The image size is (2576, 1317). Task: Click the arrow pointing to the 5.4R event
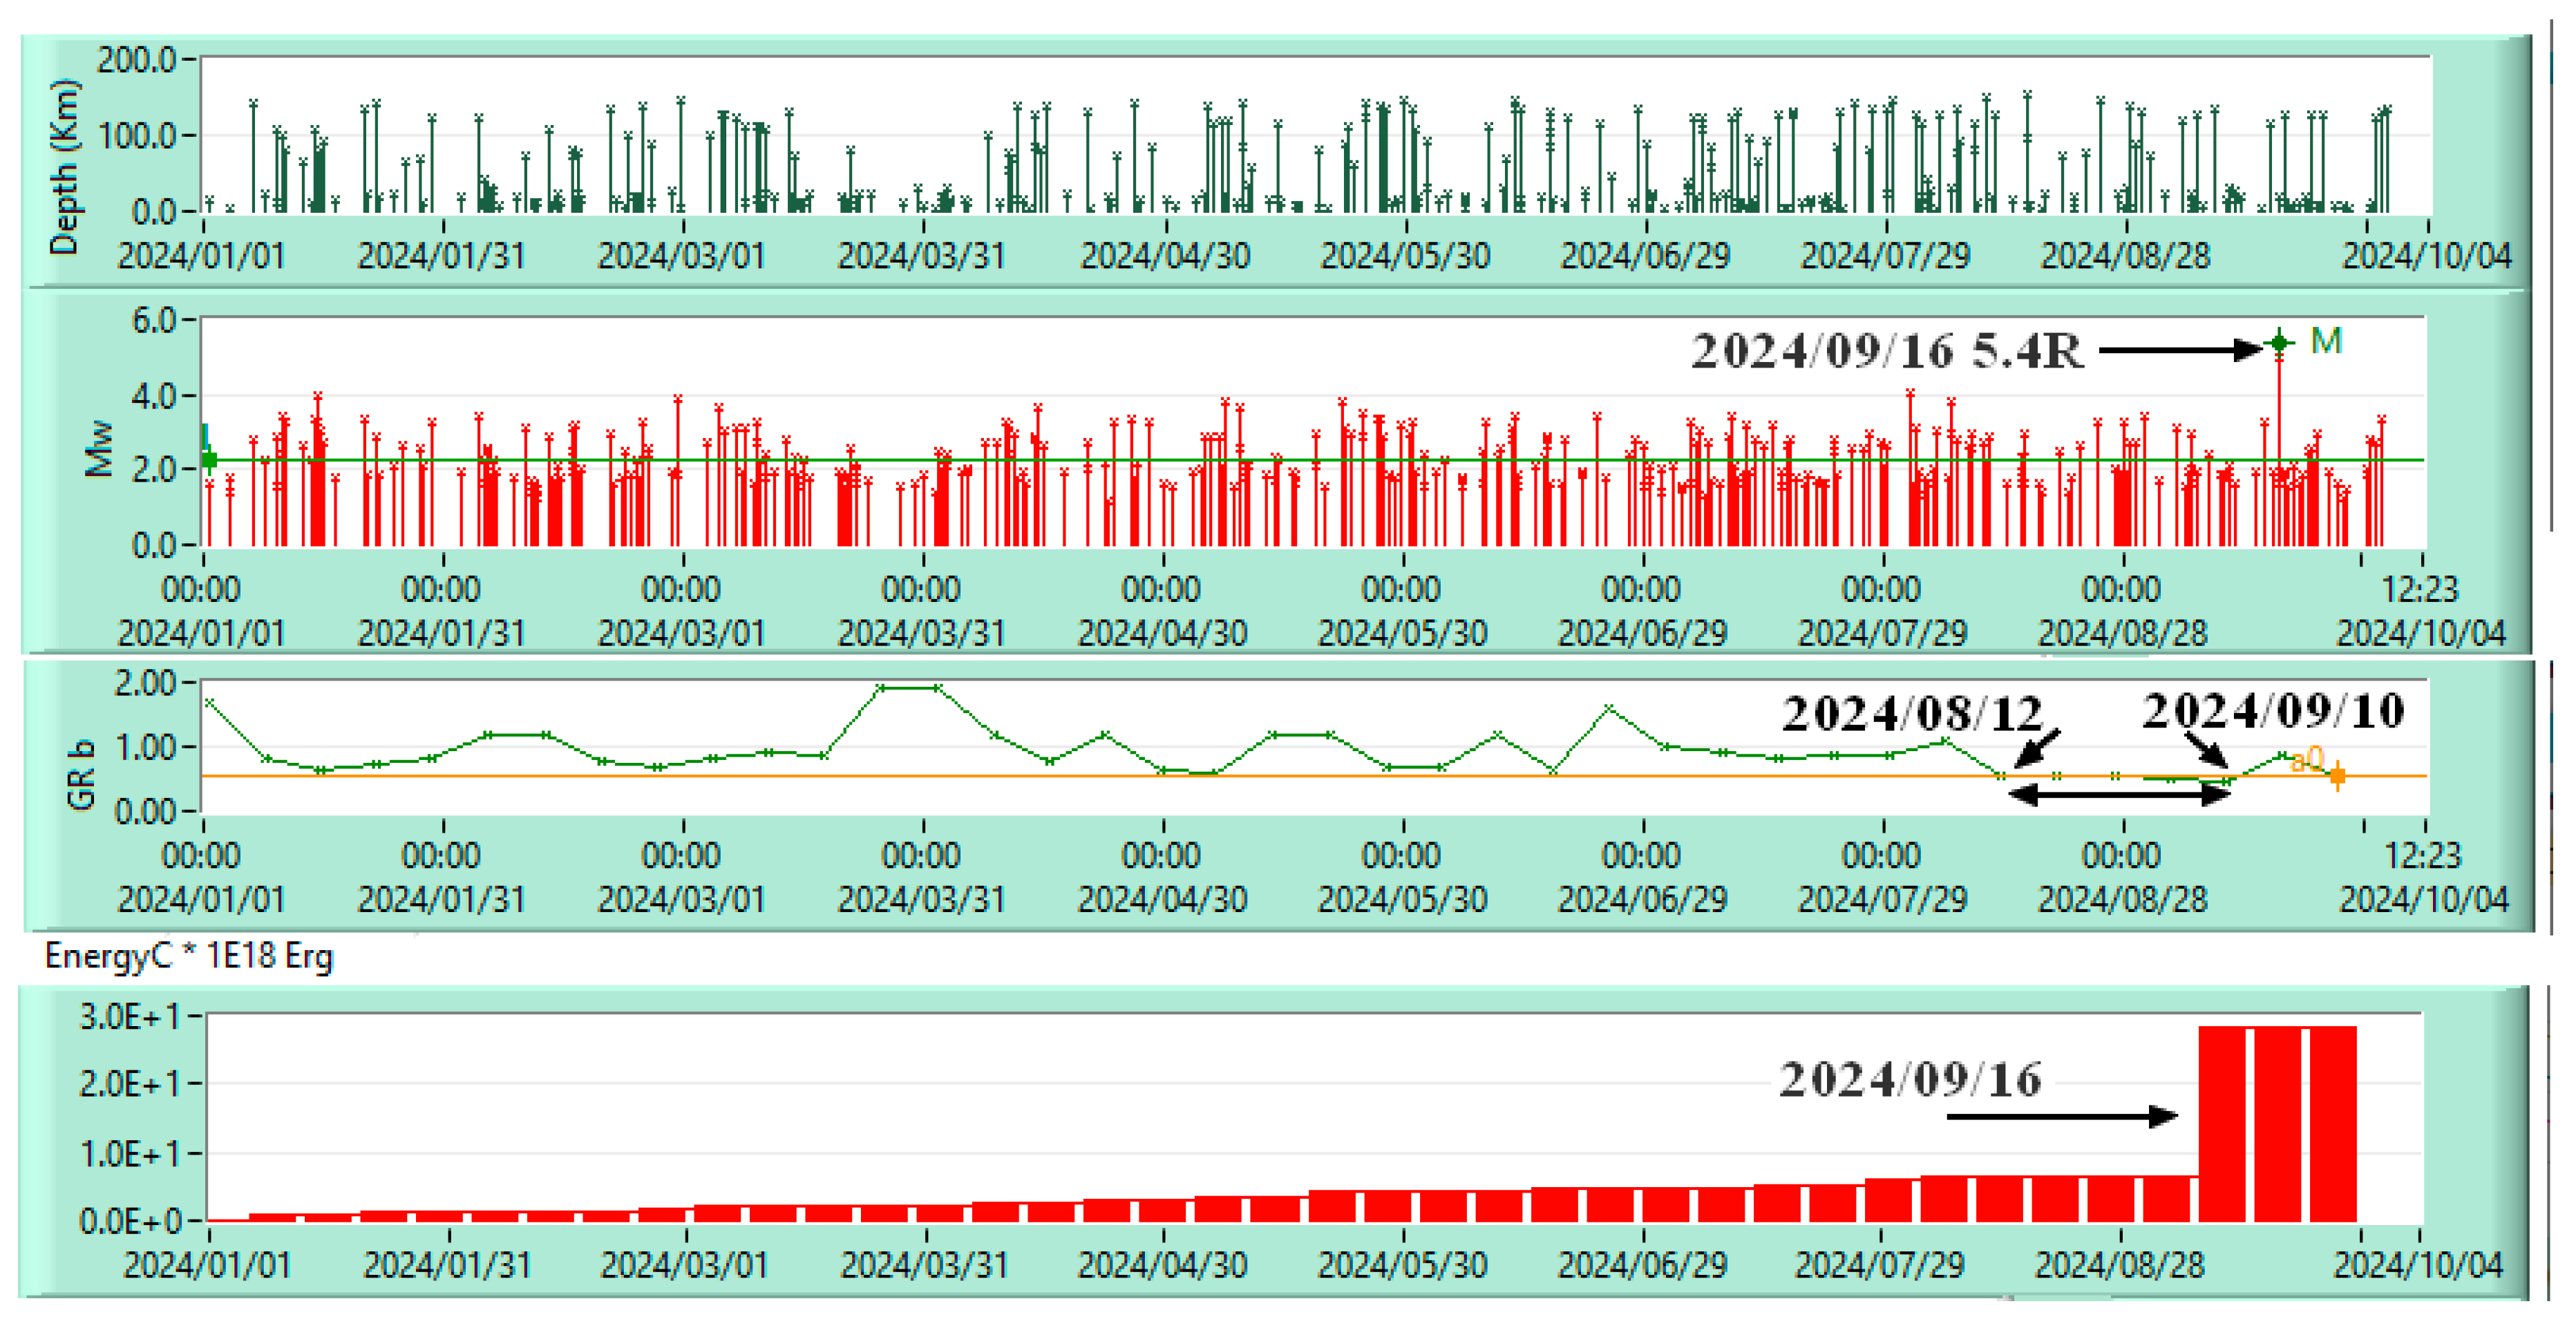coord(2180,349)
